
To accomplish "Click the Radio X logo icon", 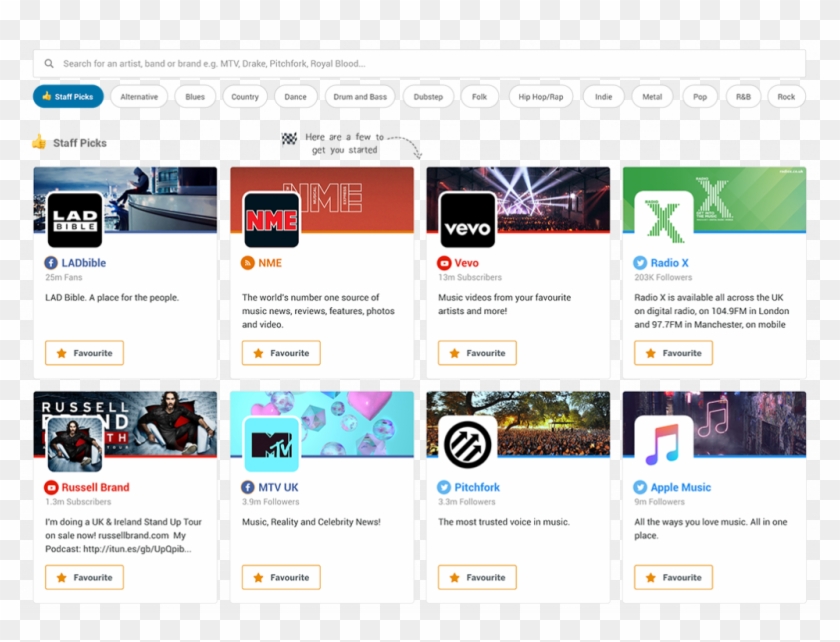I will pyautogui.click(x=663, y=220).
